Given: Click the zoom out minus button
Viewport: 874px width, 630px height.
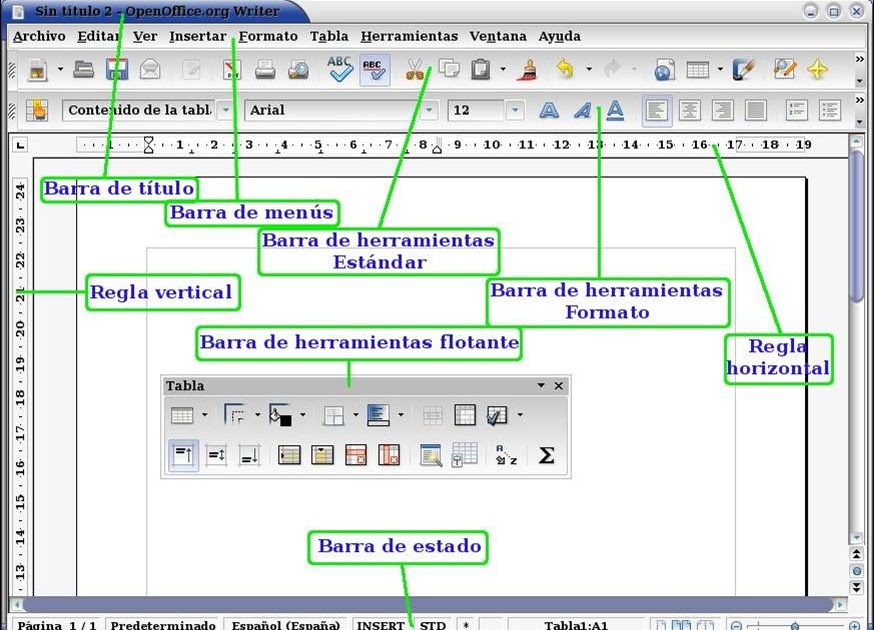Looking at the screenshot, I should tap(736, 626).
